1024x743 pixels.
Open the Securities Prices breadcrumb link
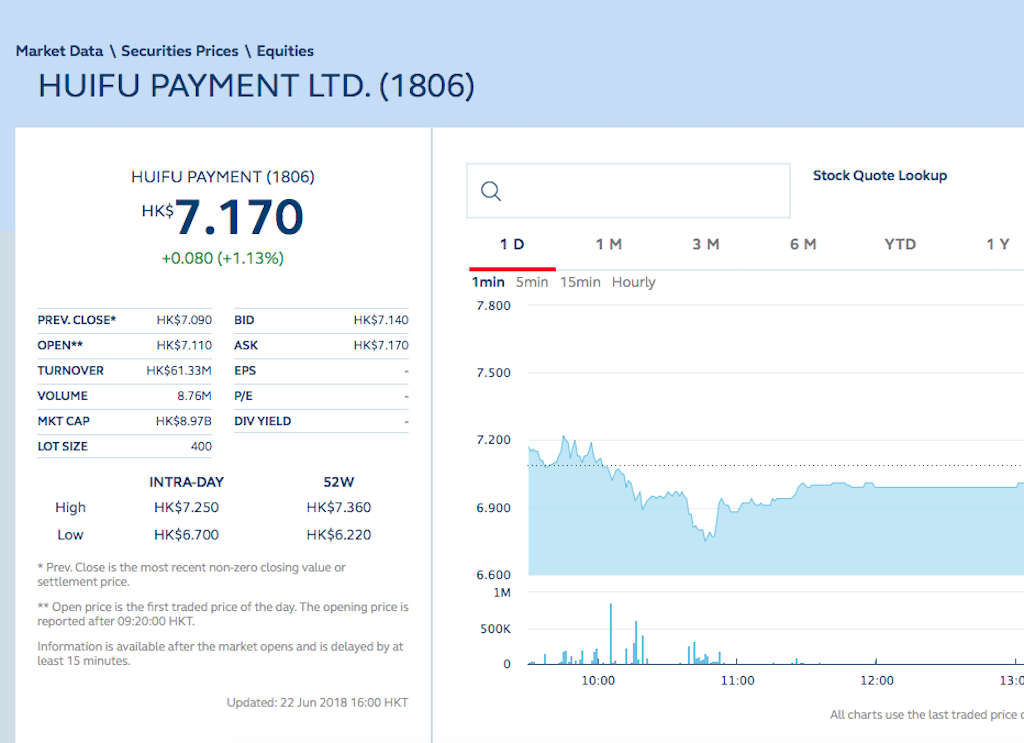(180, 51)
